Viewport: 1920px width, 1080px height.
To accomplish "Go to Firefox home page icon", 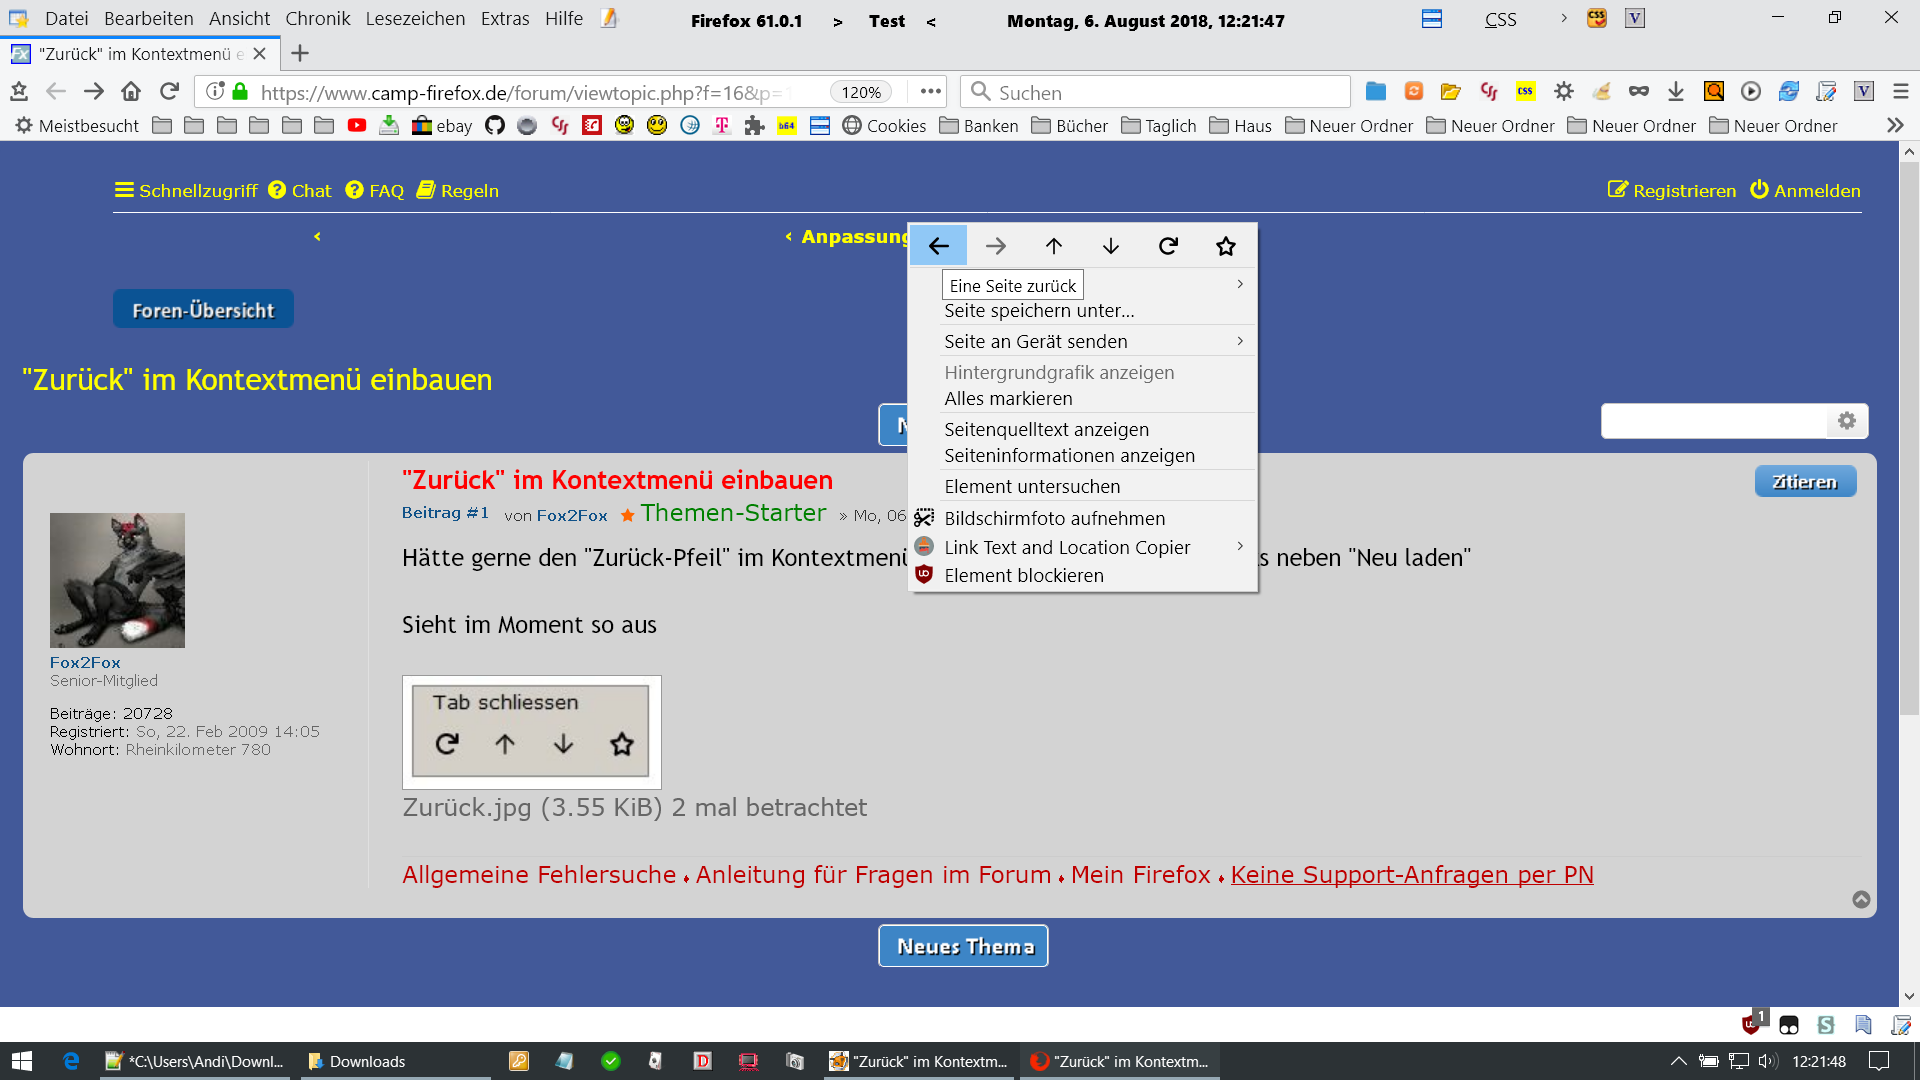I will [x=131, y=92].
